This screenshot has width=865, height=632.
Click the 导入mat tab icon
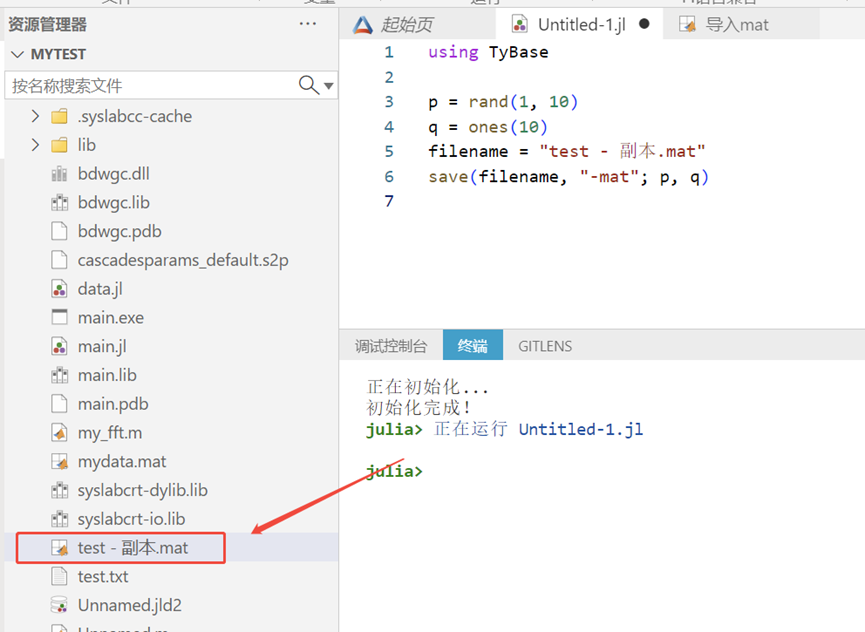687,24
